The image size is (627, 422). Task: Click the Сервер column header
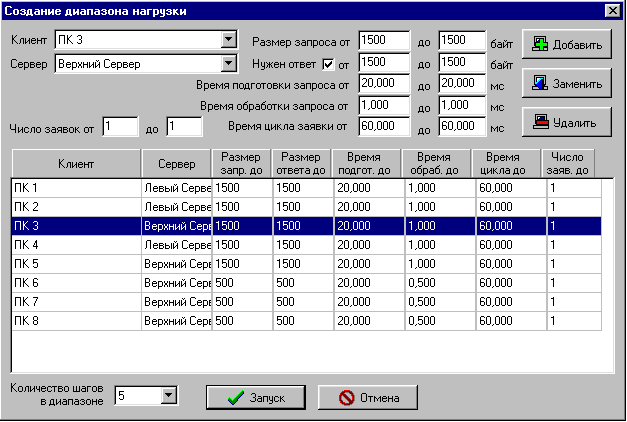(176, 163)
